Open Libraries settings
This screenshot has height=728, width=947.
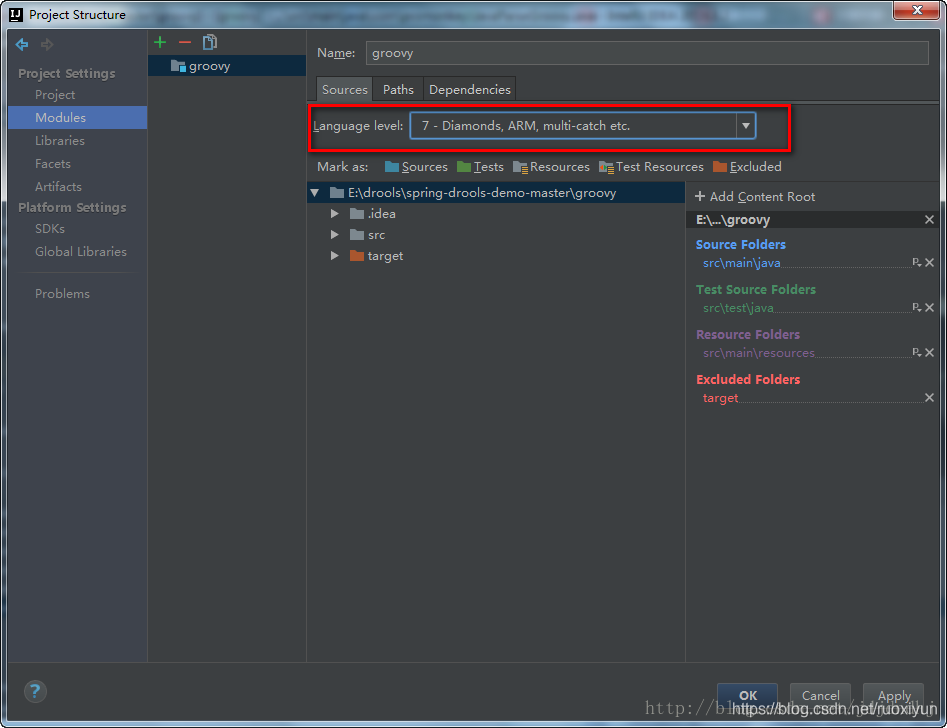point(60,141)
